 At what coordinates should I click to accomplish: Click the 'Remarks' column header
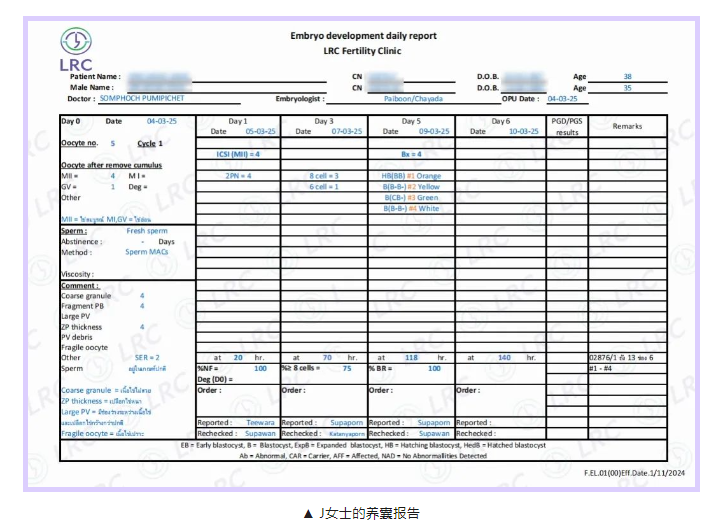coord(627,126)
